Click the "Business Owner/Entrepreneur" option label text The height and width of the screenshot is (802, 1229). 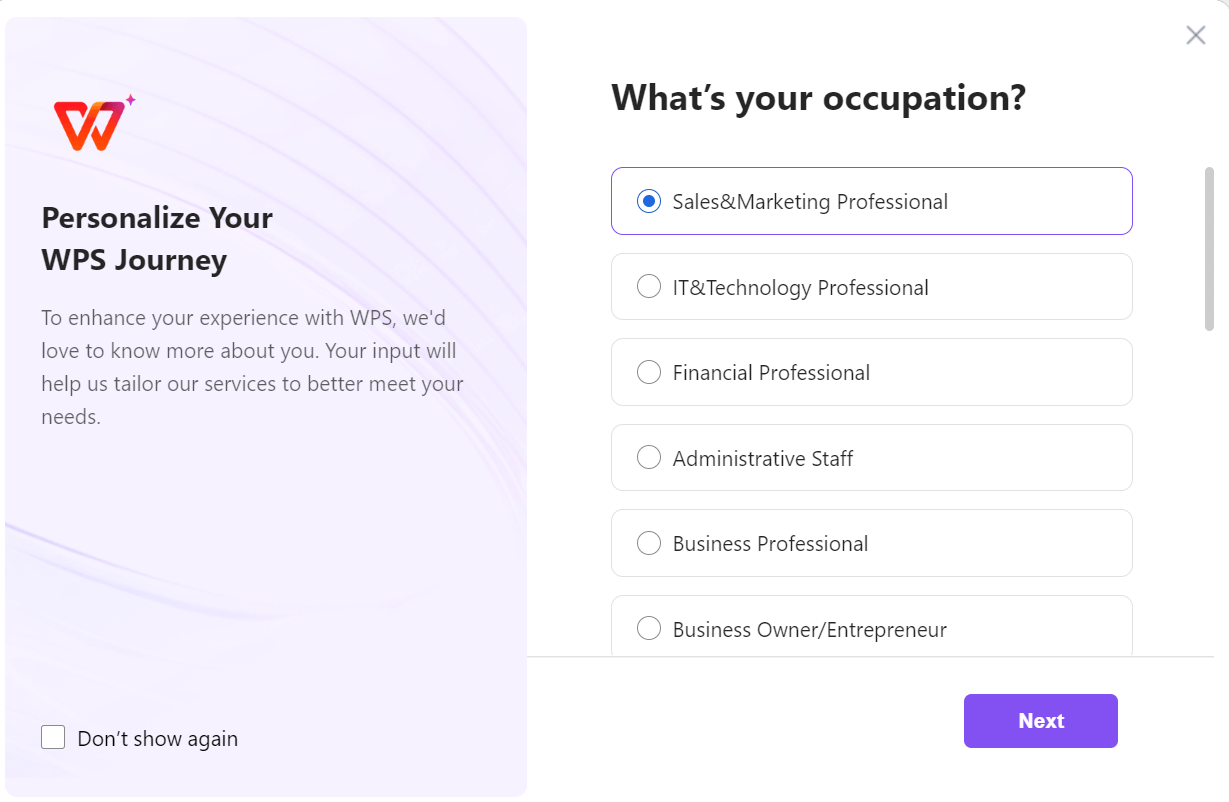tap(809, 630)
